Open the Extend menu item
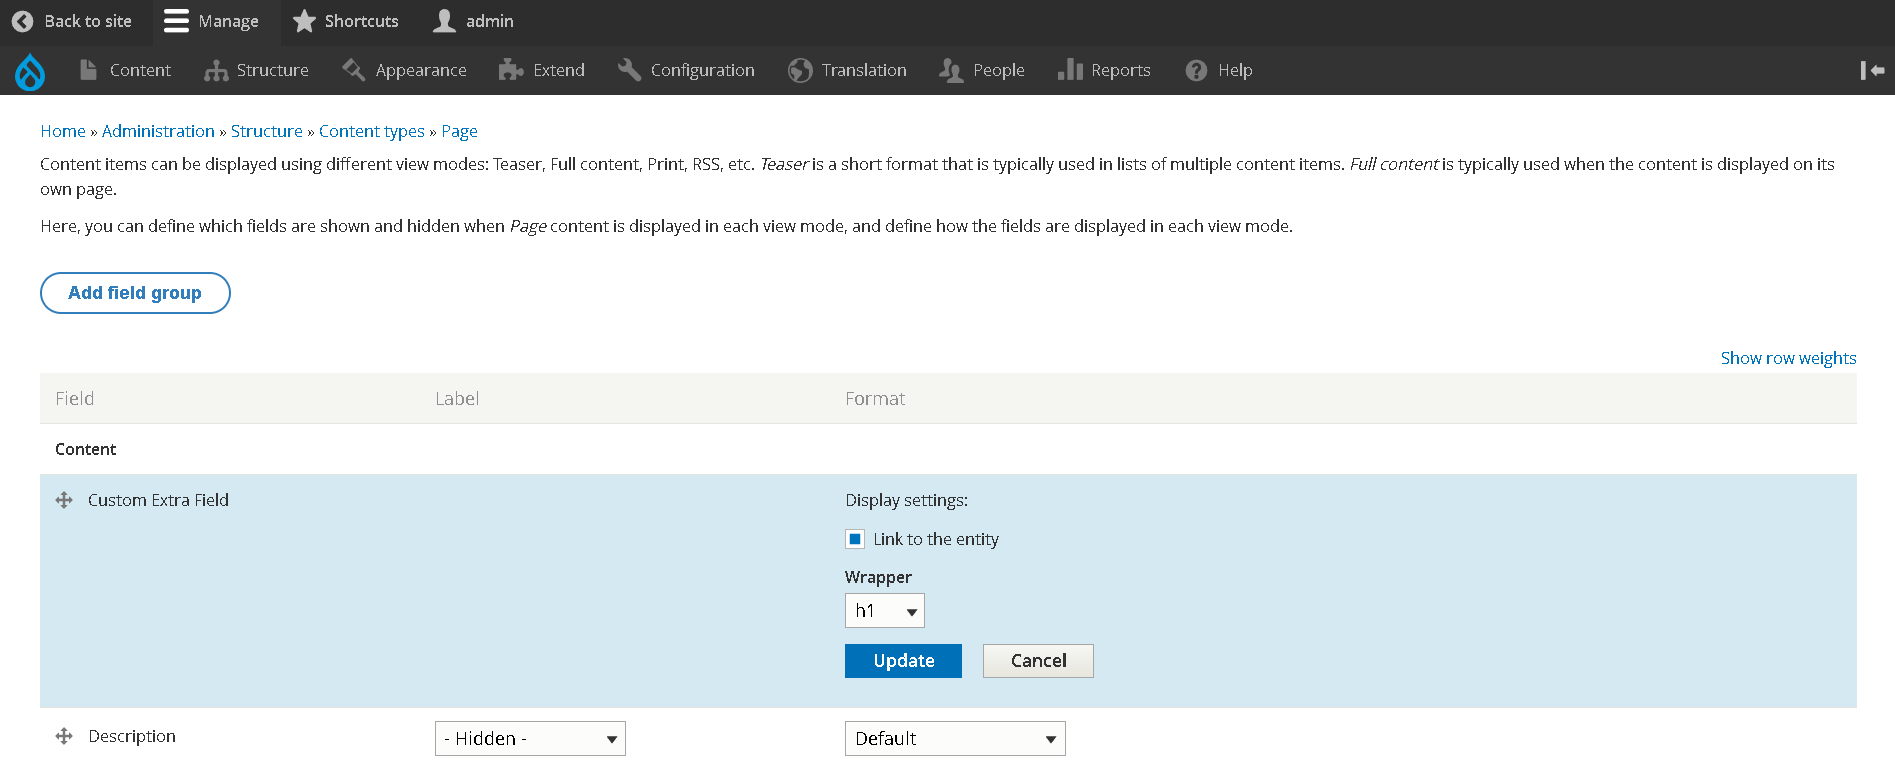The image size is (1895, 762). (x=542, y=70)
